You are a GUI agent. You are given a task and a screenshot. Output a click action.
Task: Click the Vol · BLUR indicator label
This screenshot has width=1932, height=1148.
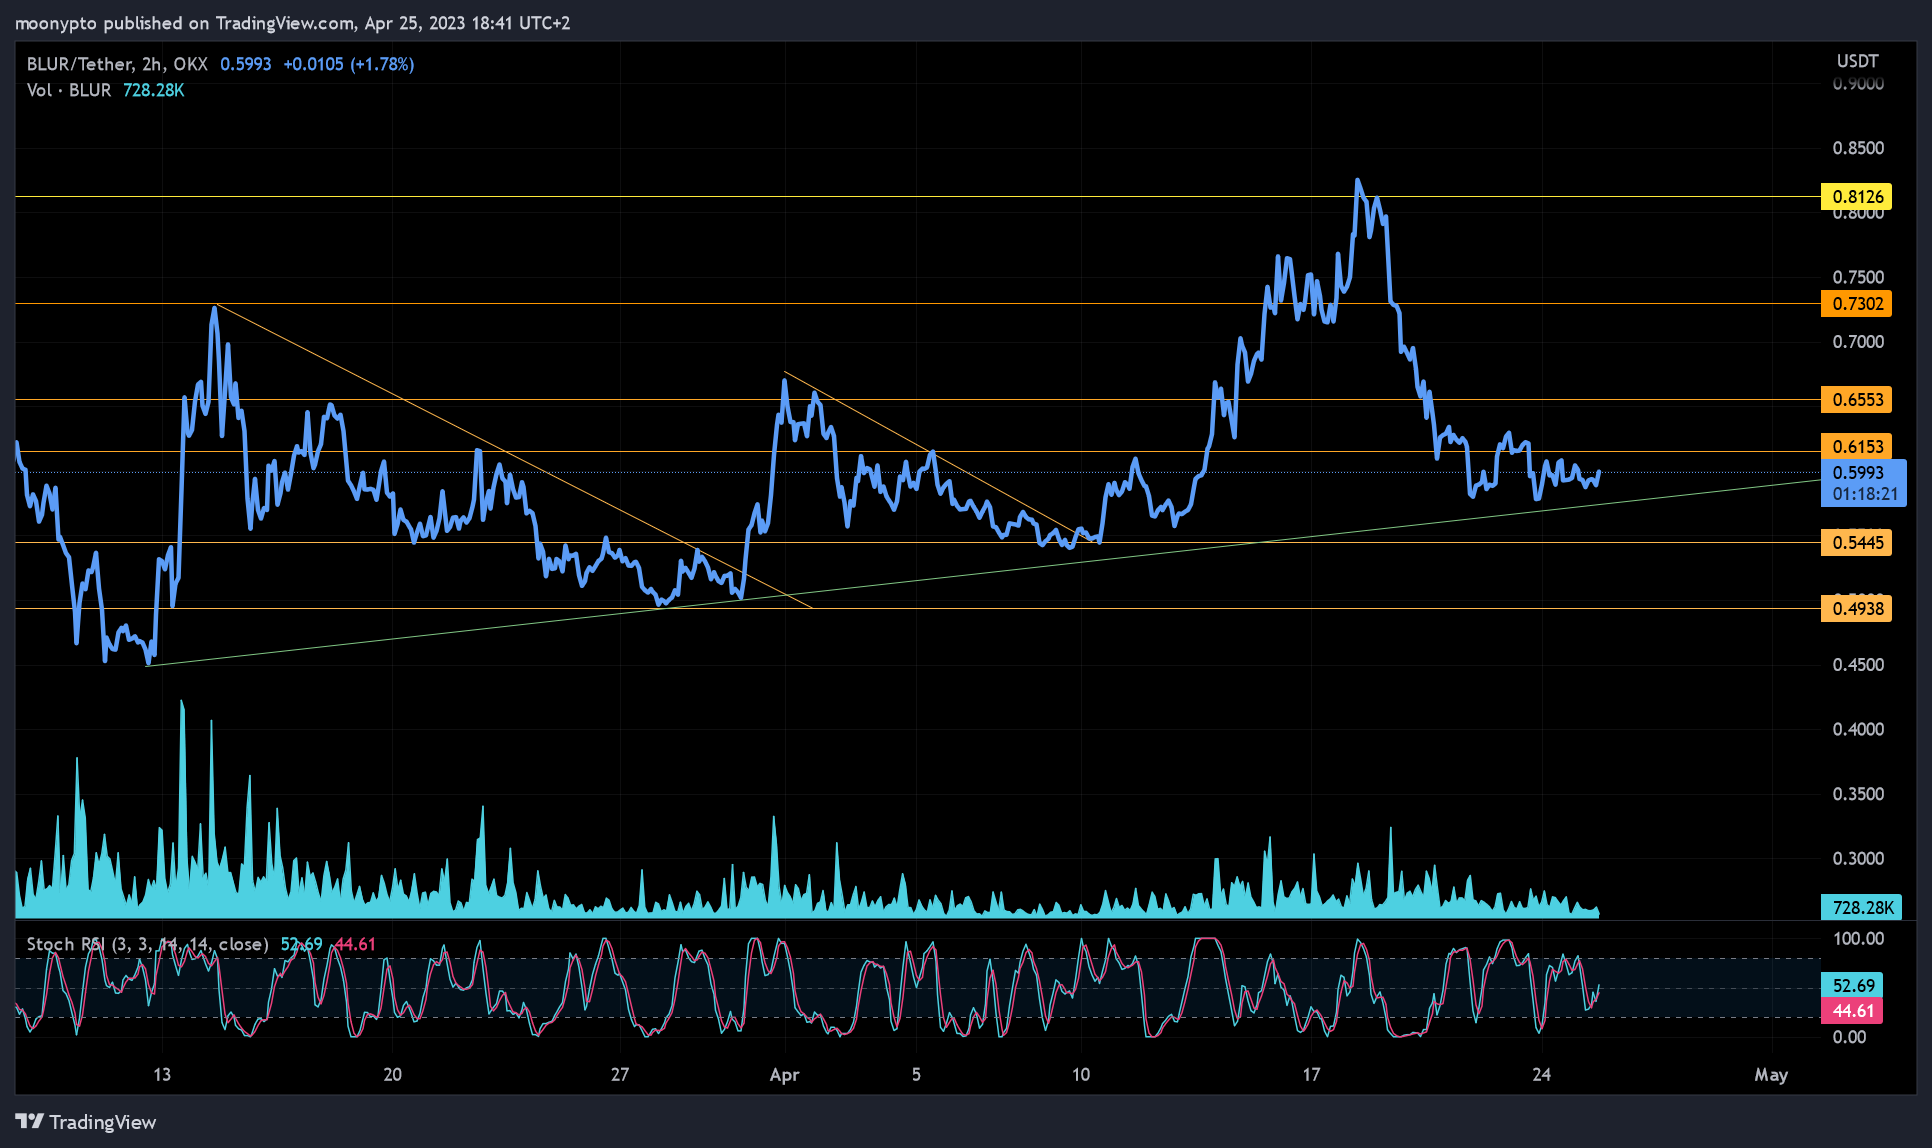pos(69,90)
